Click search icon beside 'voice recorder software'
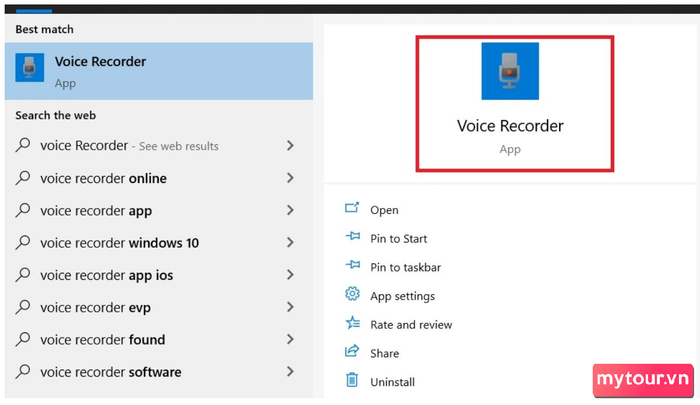Viewport: 700px width, 405px height. (23, 372)
